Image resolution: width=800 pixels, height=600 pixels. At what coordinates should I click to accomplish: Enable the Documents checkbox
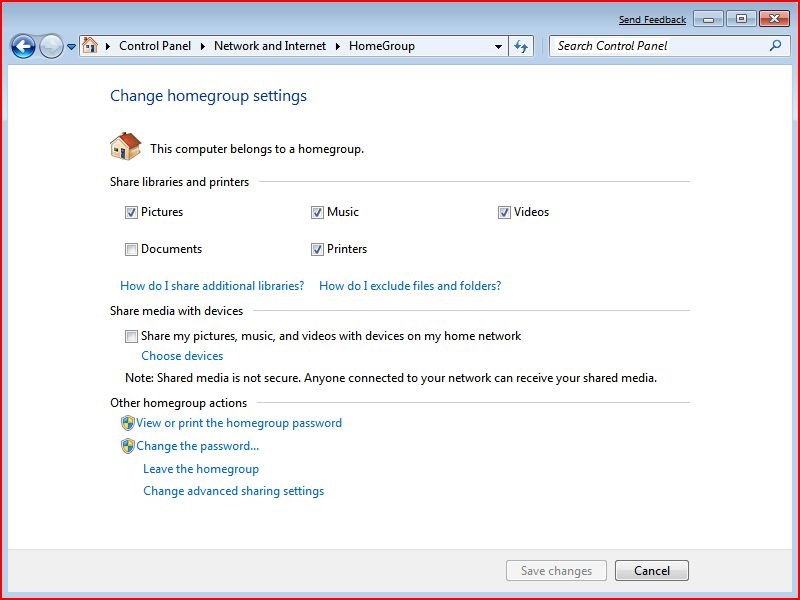coord(131,249)
